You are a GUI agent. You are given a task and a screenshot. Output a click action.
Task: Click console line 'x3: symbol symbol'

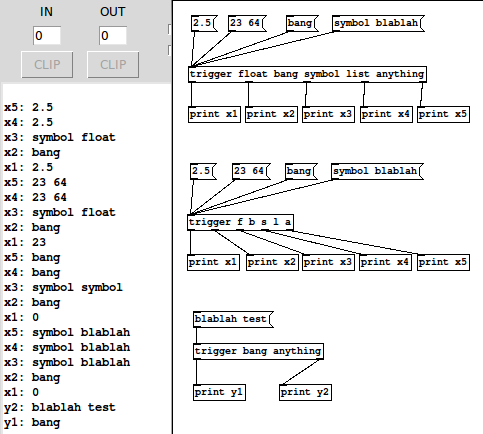(63, 287)
